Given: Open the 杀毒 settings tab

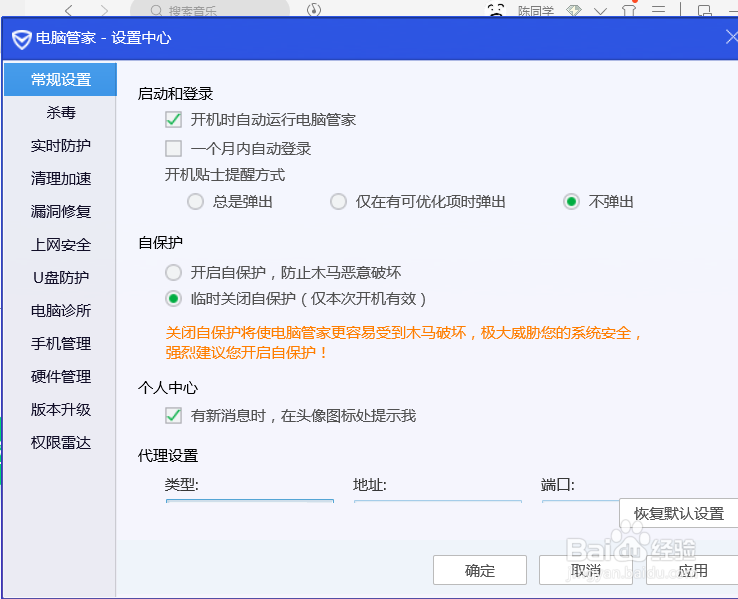Looking at the screenshot, I should coord(60,112).
